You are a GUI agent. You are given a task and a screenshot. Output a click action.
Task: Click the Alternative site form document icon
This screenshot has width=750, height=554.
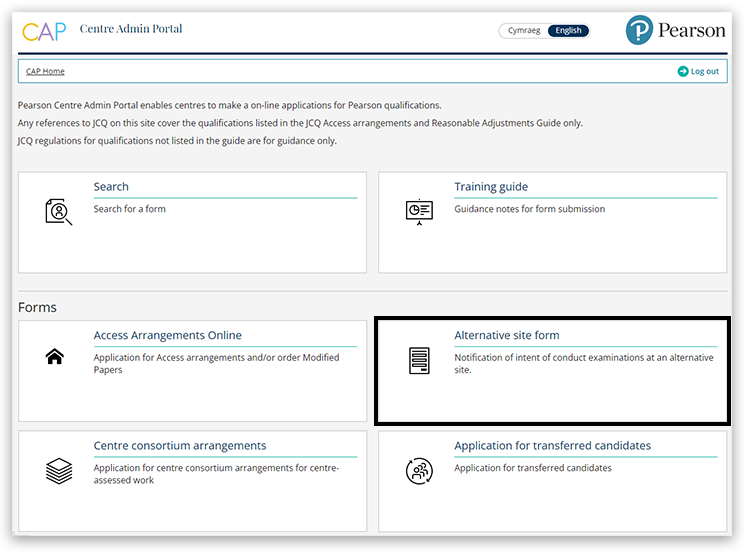click(419, 361)
